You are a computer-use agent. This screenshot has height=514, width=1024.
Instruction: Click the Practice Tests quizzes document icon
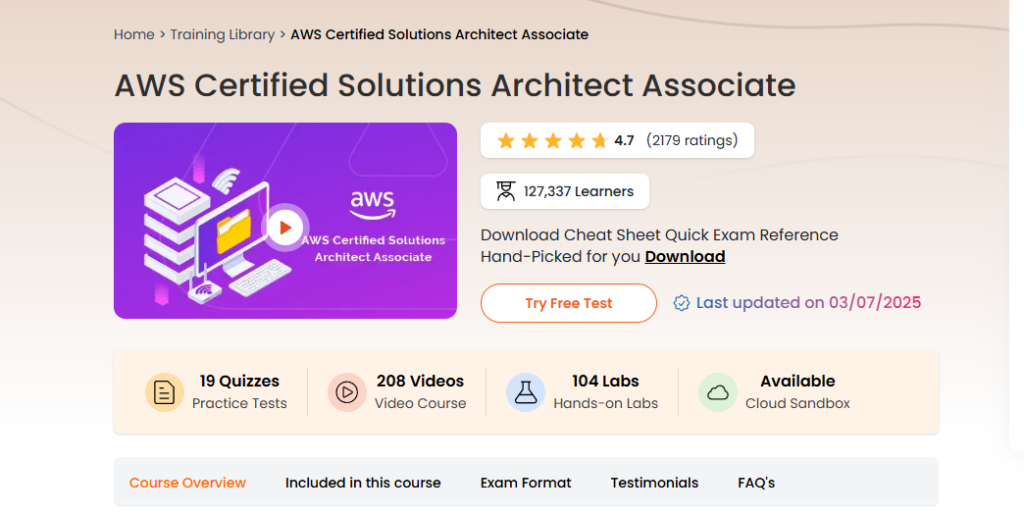[x=164, y=392]
